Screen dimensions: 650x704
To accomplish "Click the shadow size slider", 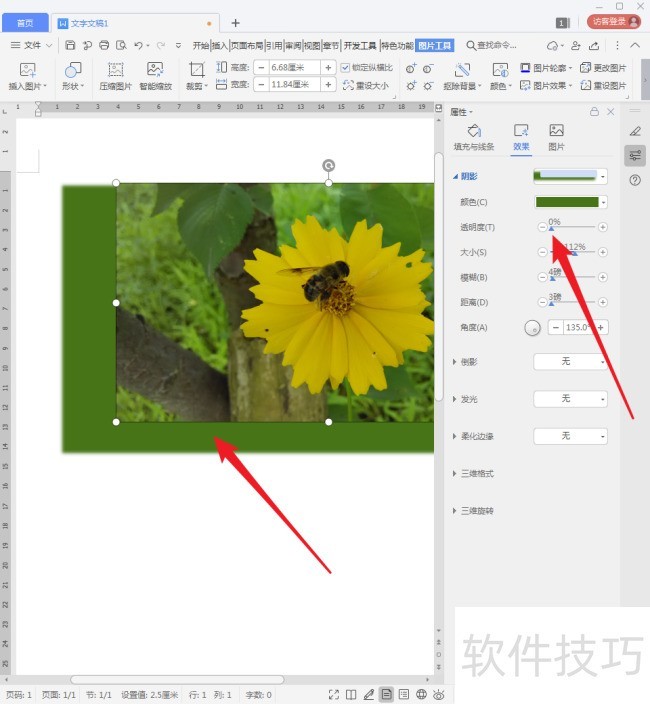I will point(572,252).
